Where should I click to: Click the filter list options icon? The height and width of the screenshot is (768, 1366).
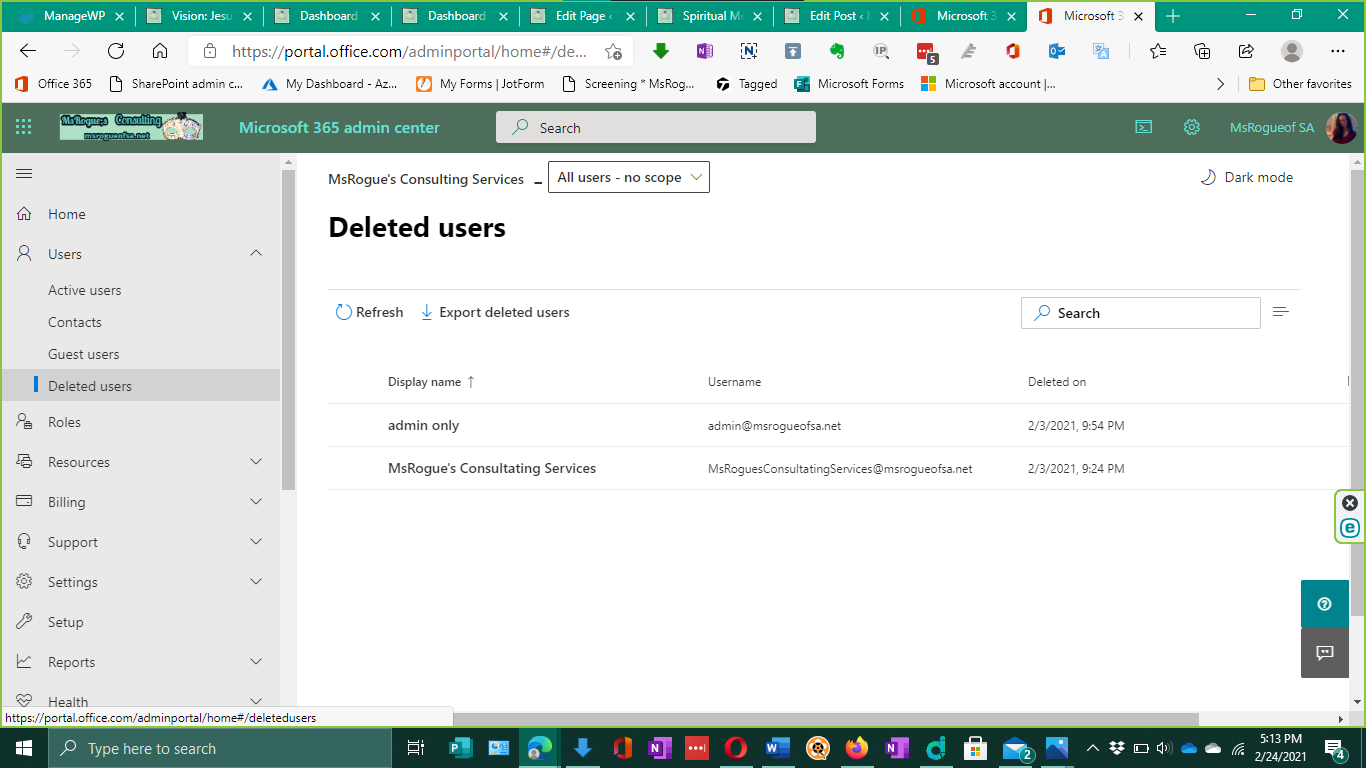pos(1280,313)
